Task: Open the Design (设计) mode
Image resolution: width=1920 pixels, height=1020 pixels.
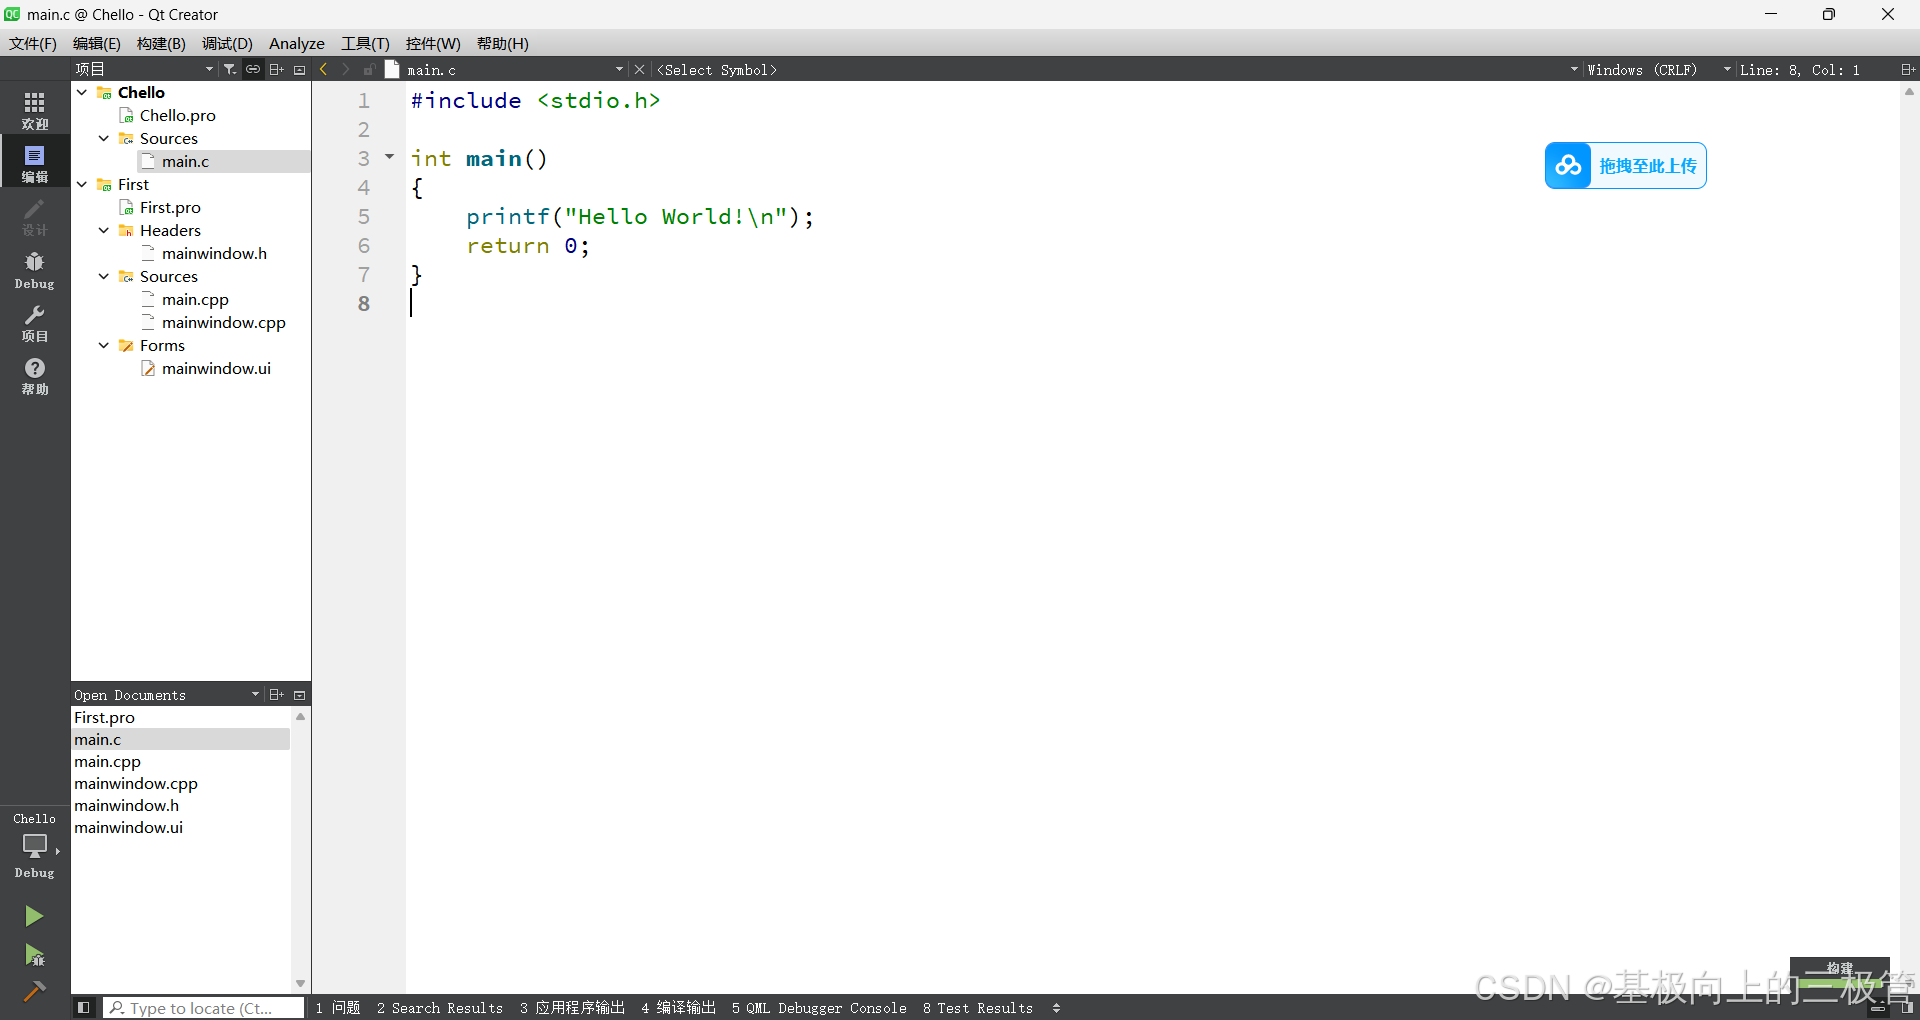Action: [x=35, y=216]
